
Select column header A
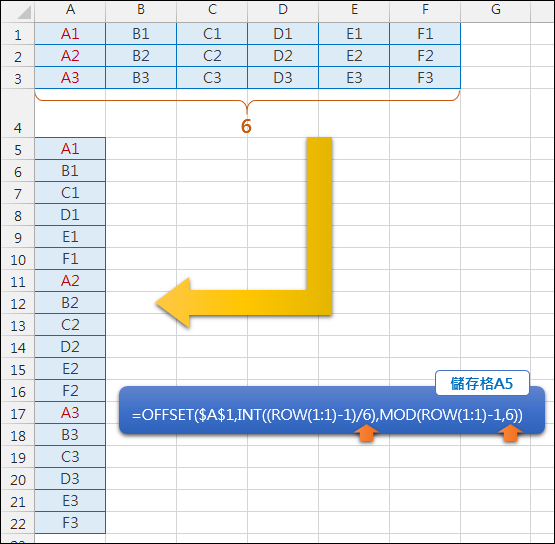pos(70,11)
